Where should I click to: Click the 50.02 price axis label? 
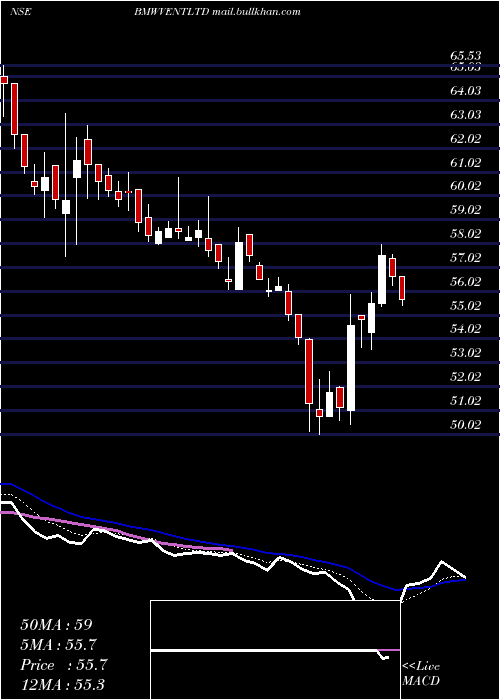[466, 424]
